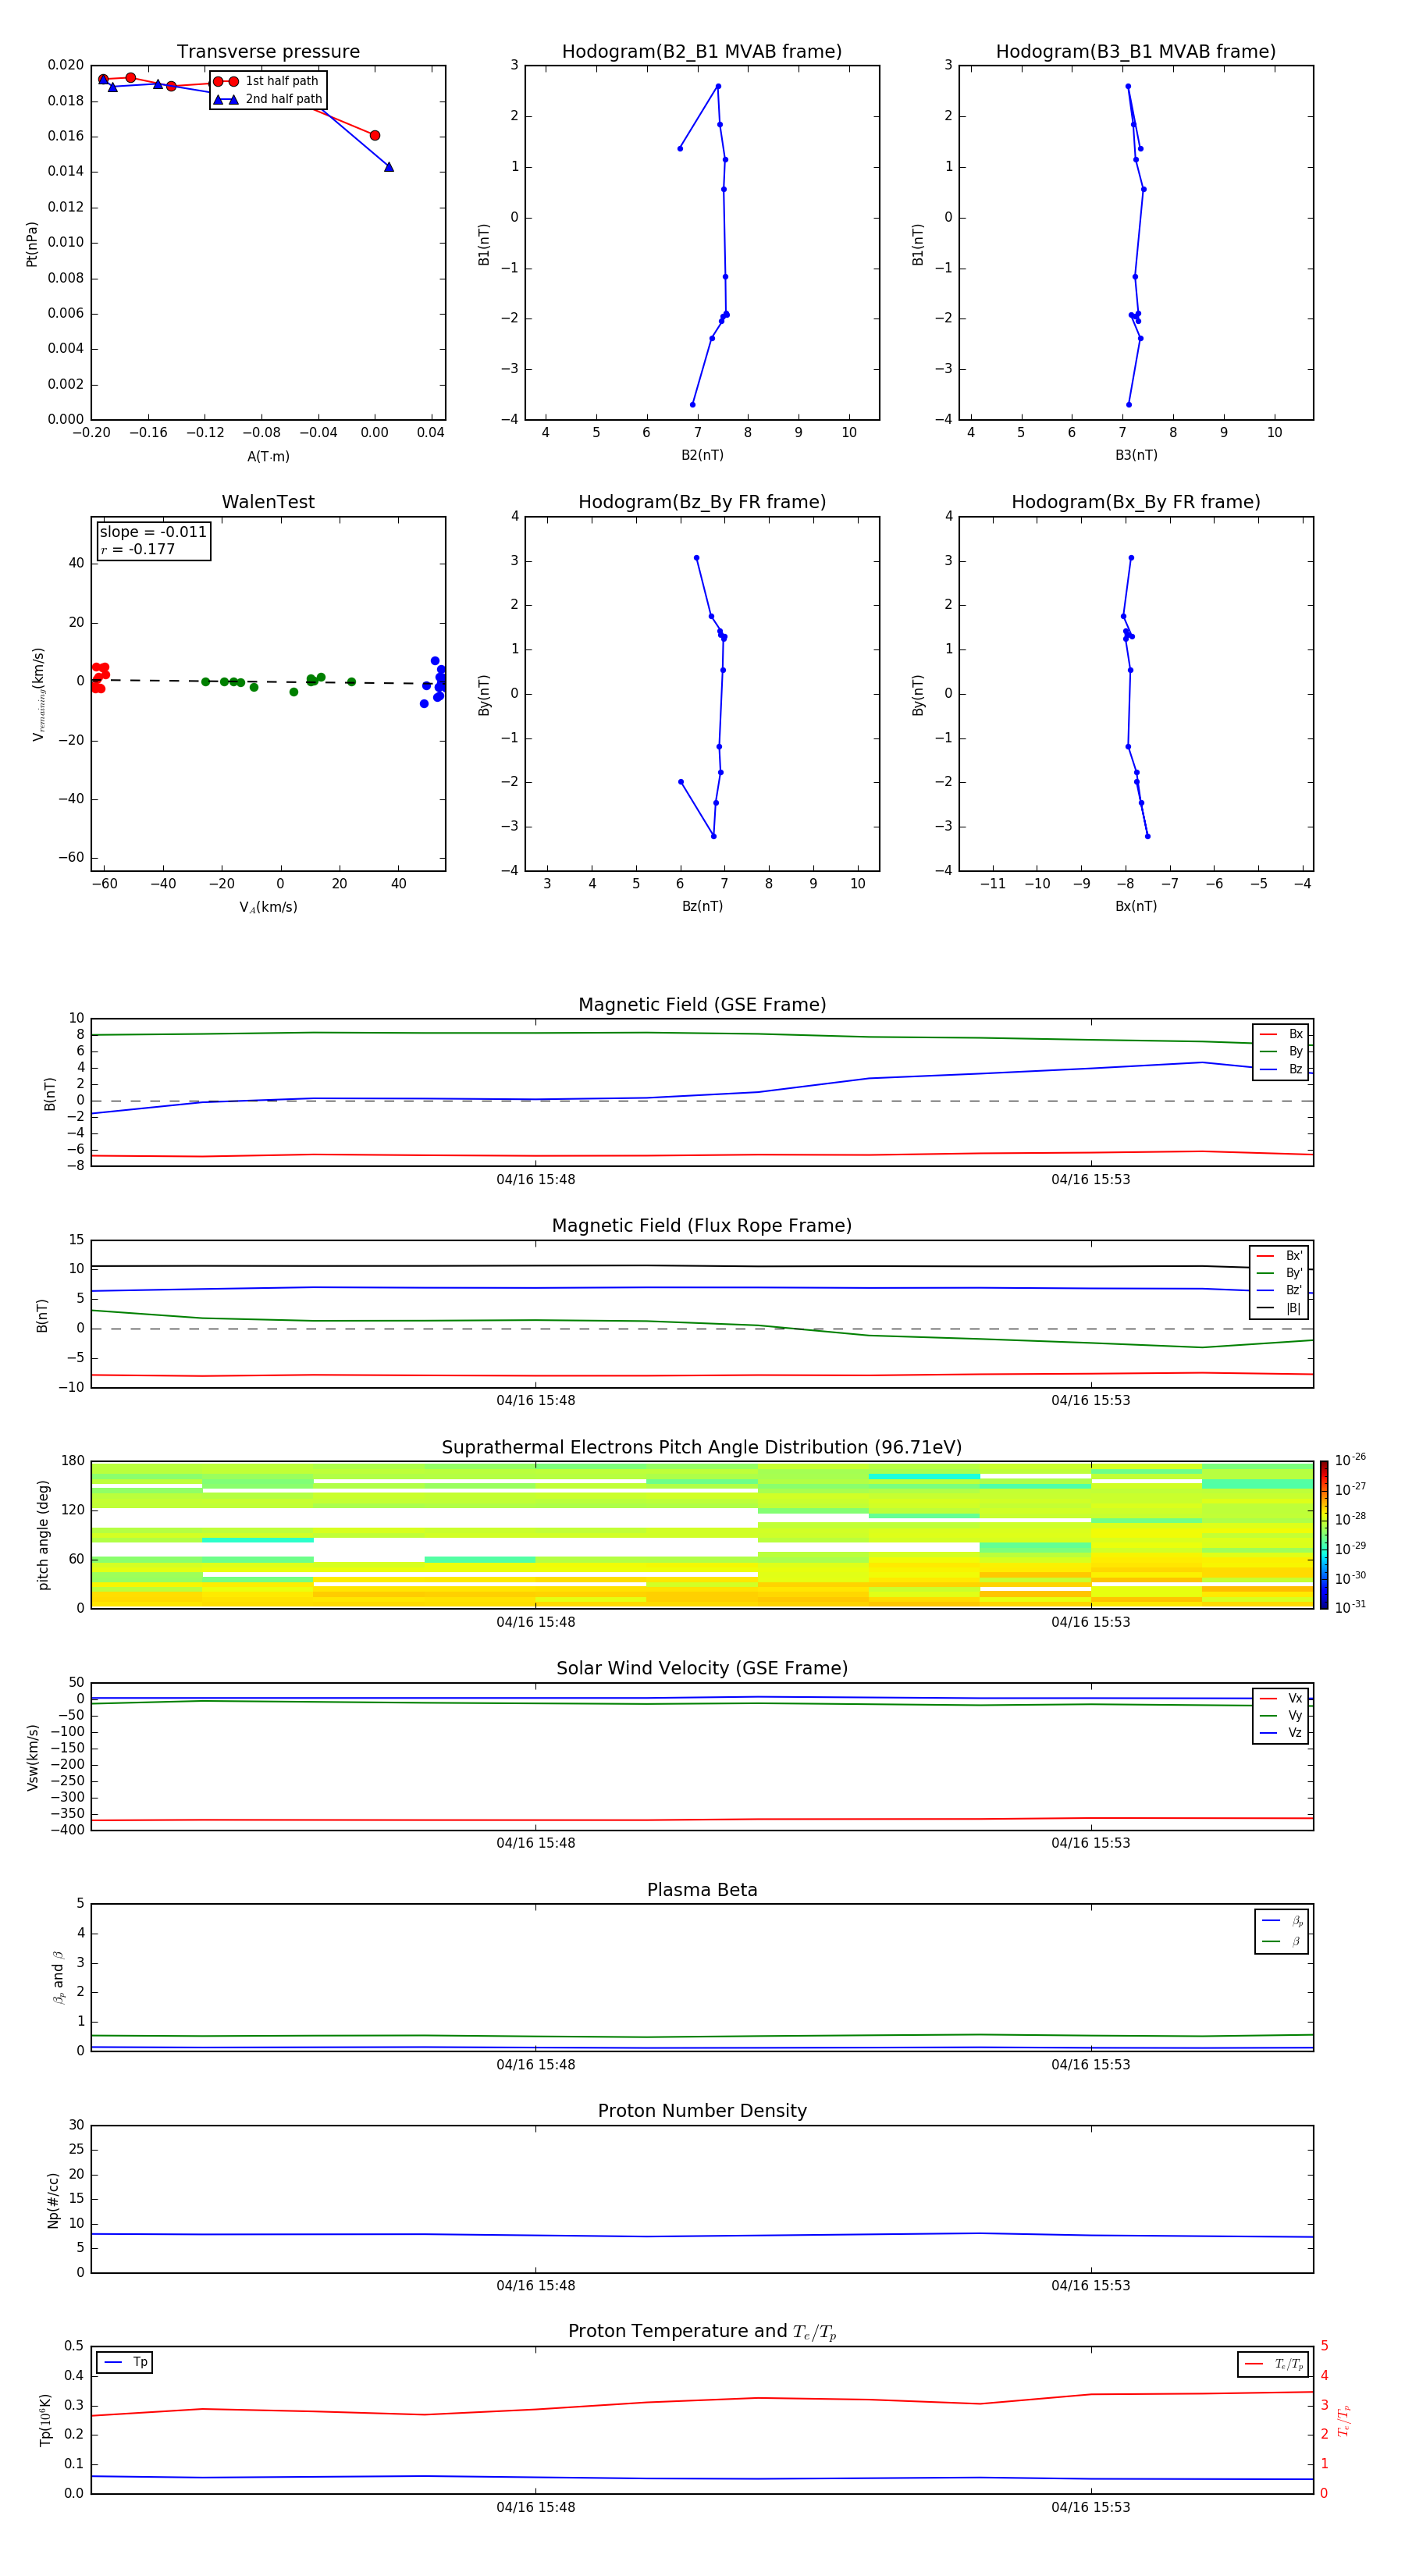Click the "Solar Wind Velocity (GSE Frame)" title

702,1669
